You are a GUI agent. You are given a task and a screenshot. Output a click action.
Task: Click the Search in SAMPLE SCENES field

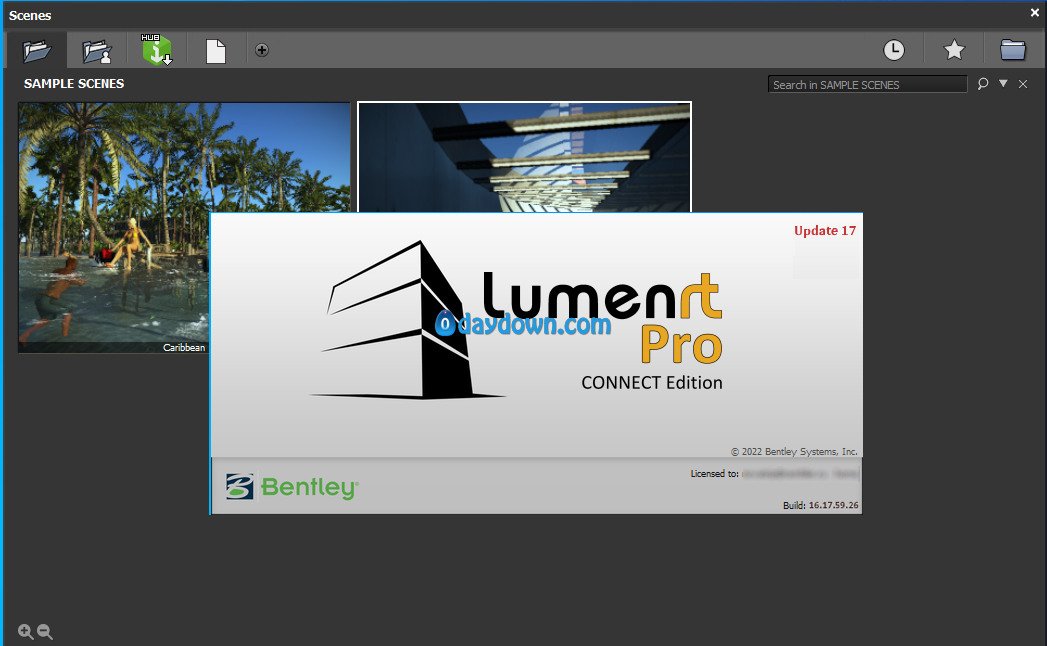point(867,84)
